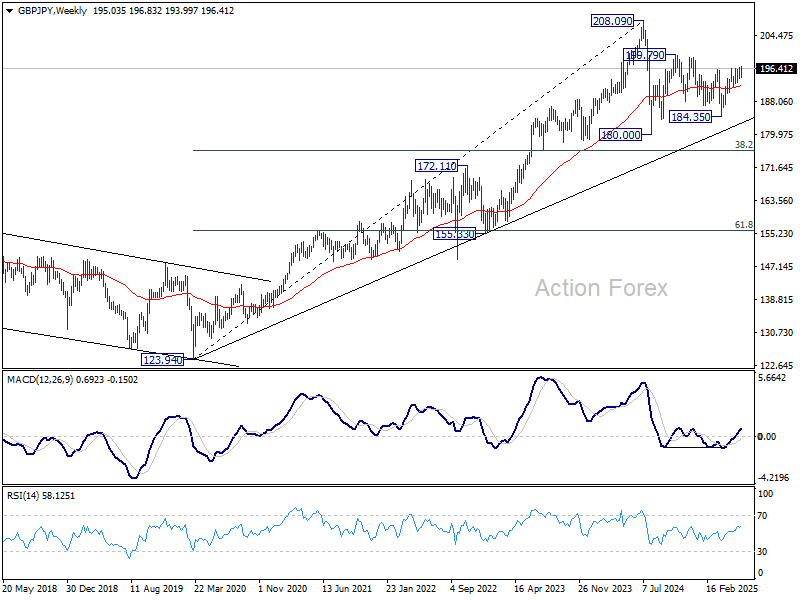The height and width of the screenshot is (600, 800).
Task: Select the GBPJPY,Weekly symbol title
Action: click(52, 11)
